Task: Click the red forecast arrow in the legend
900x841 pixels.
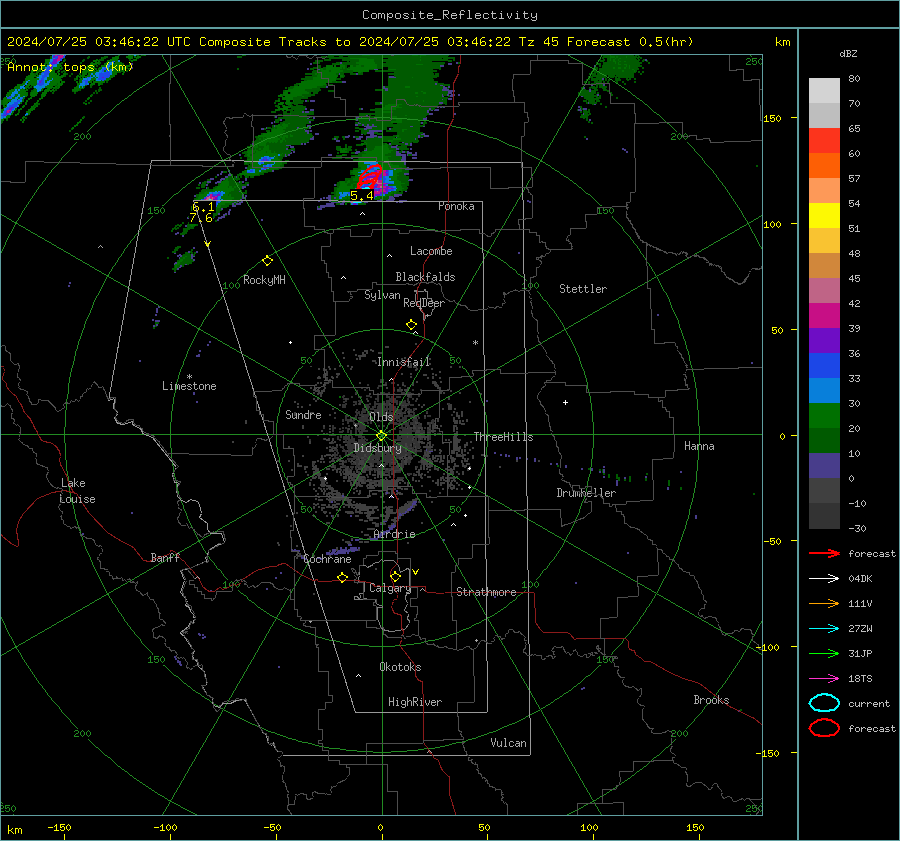Action: pos(824,553)
